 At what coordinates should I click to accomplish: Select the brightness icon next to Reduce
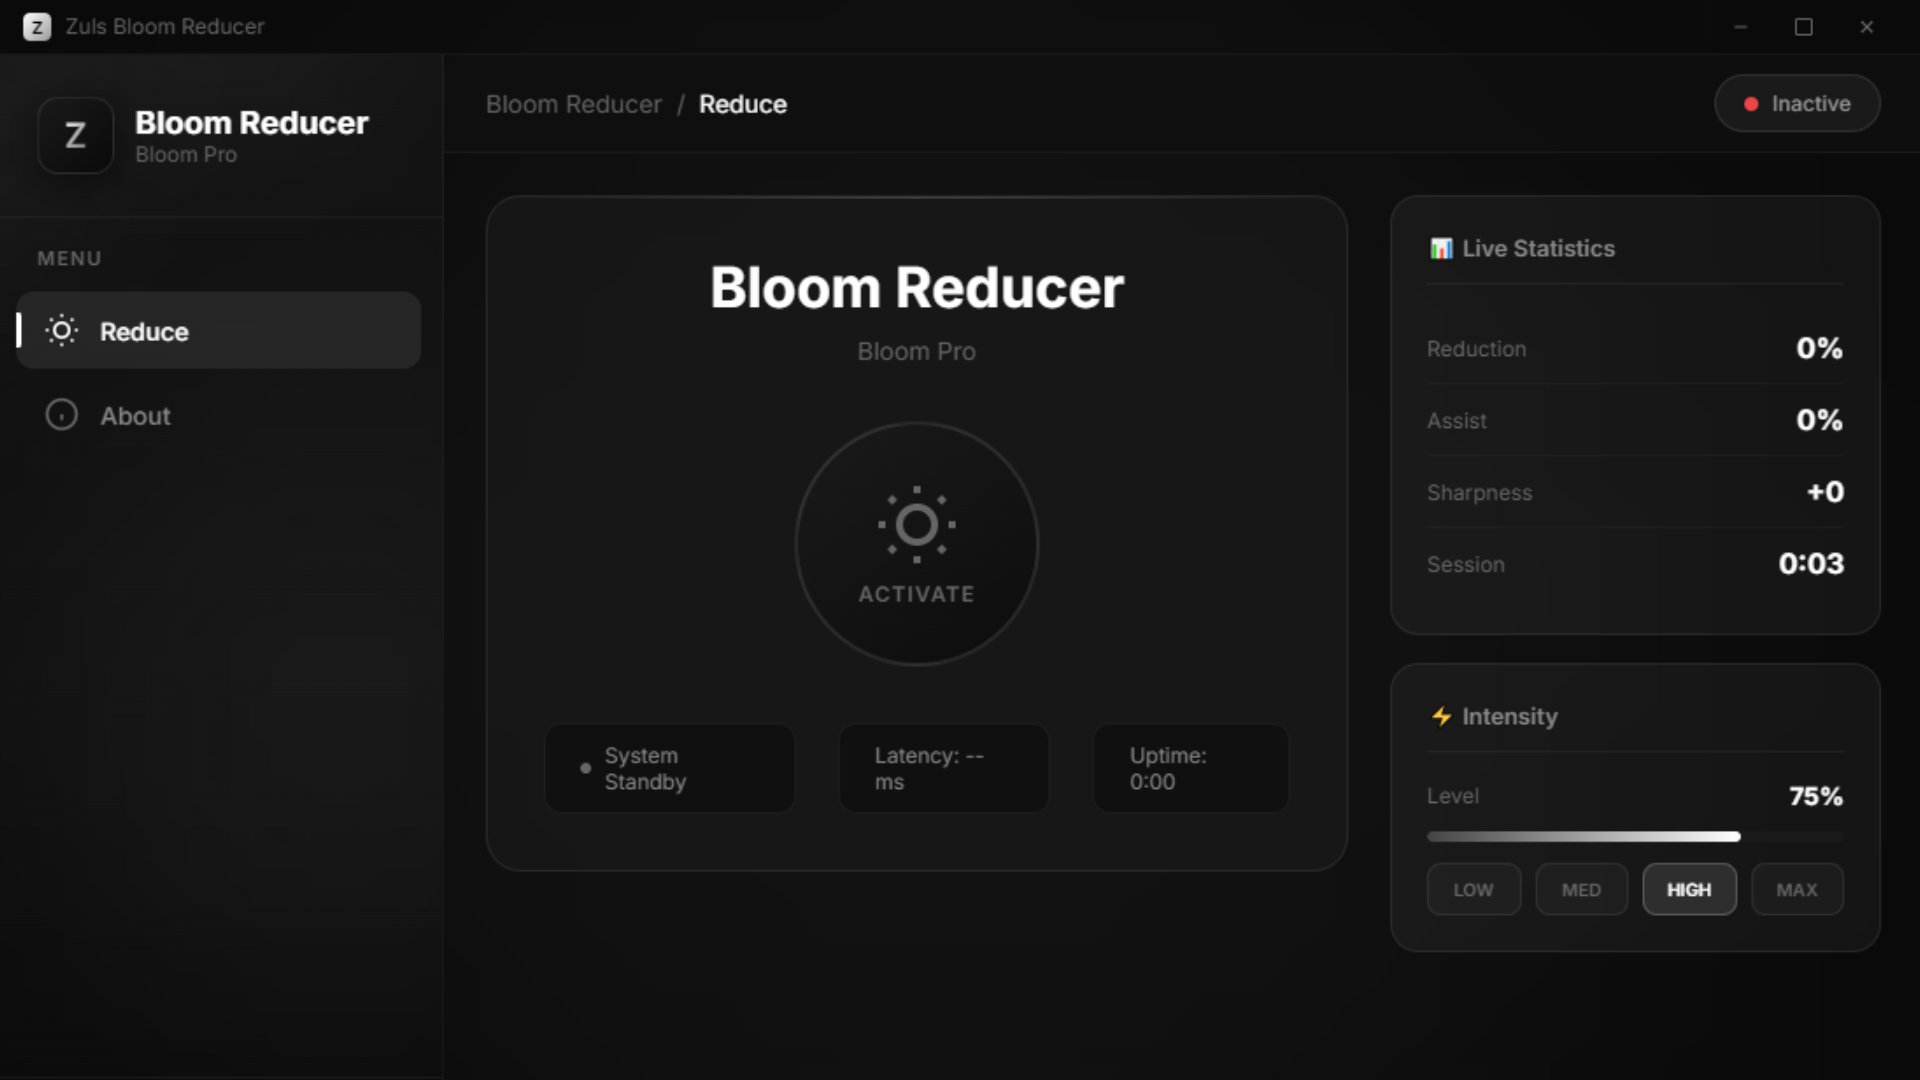[x=61, y=331]
